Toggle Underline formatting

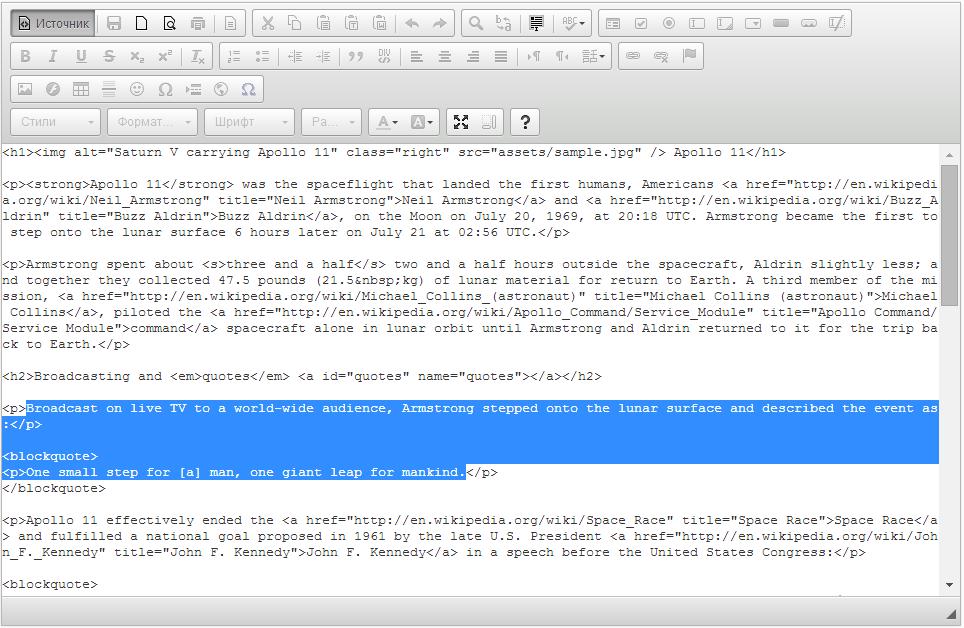click(81, 56)
